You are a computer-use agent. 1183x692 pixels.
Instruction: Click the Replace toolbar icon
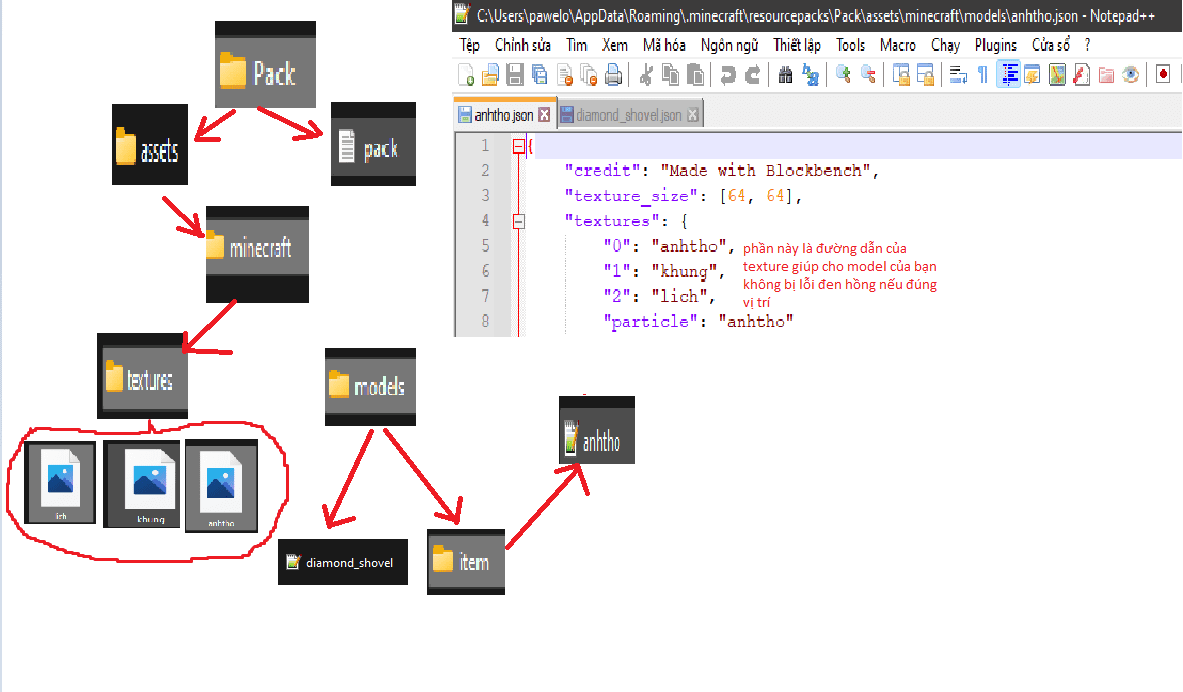pos(810,75)
